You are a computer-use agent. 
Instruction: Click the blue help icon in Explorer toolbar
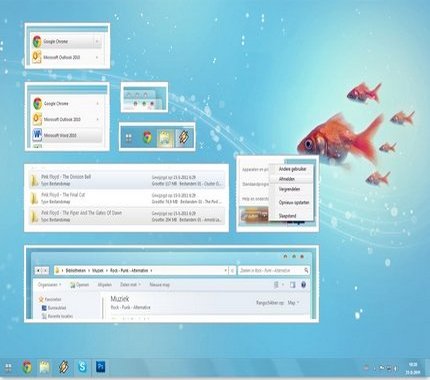[303, 285]
